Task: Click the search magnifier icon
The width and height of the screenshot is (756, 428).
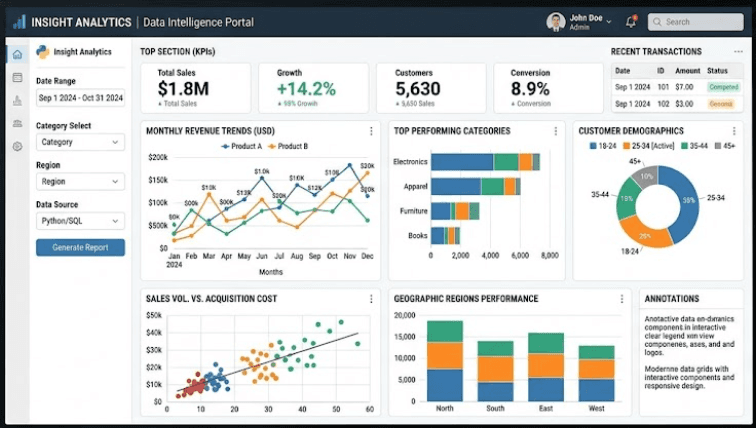Action: pos(657,22)
